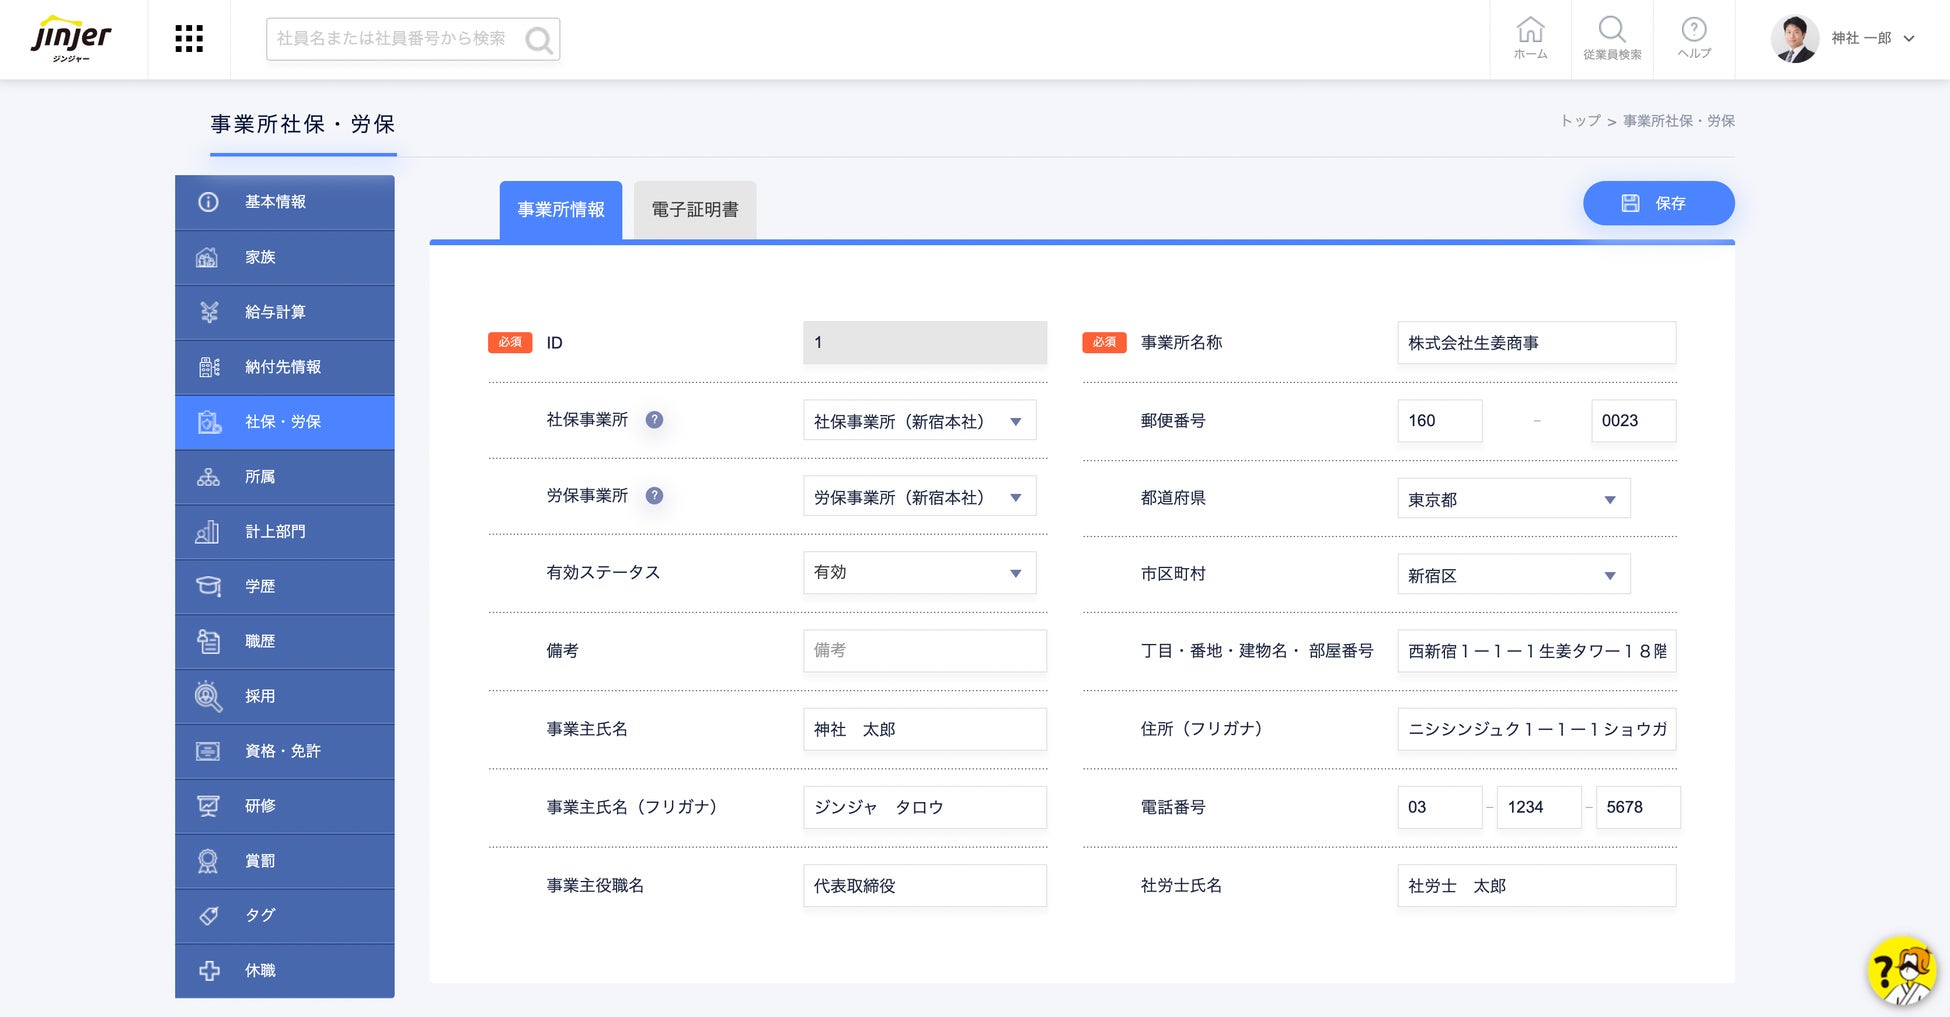Open the help mascot chat icon
Viewport: 1950px width, 1017px height.
[1901, 970]
